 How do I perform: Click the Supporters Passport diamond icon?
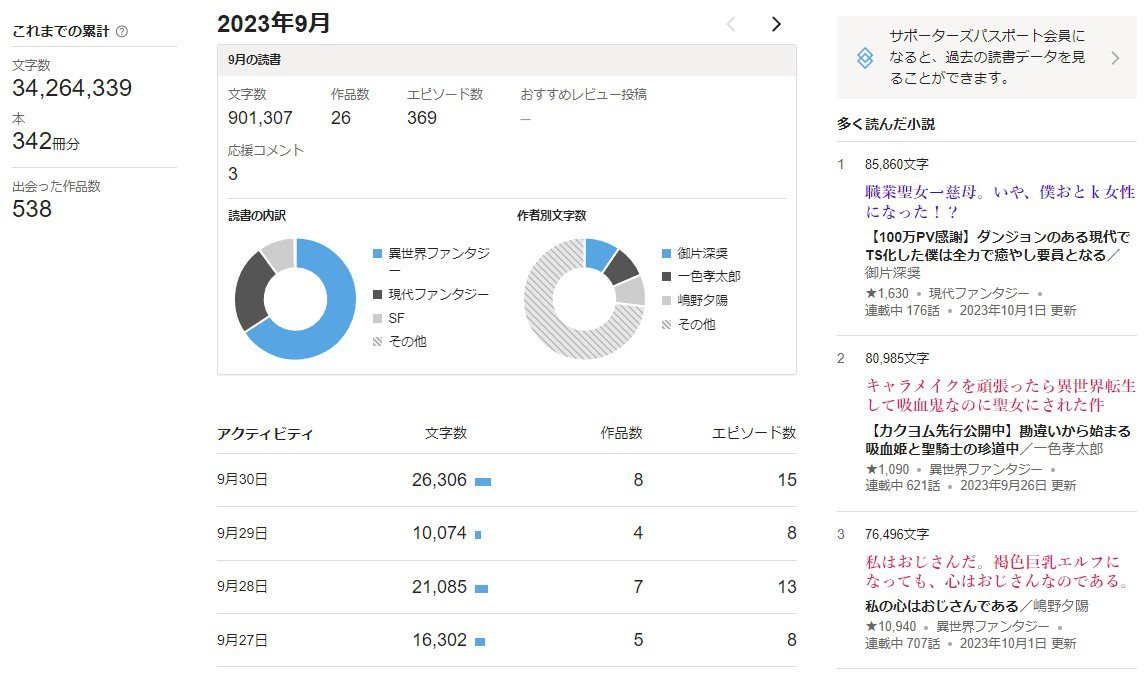point(865,58)
